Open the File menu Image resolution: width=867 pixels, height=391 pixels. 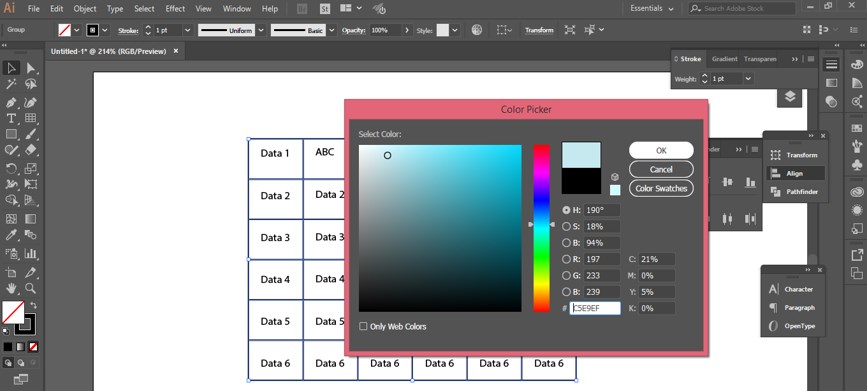click(x=33, y=9)
